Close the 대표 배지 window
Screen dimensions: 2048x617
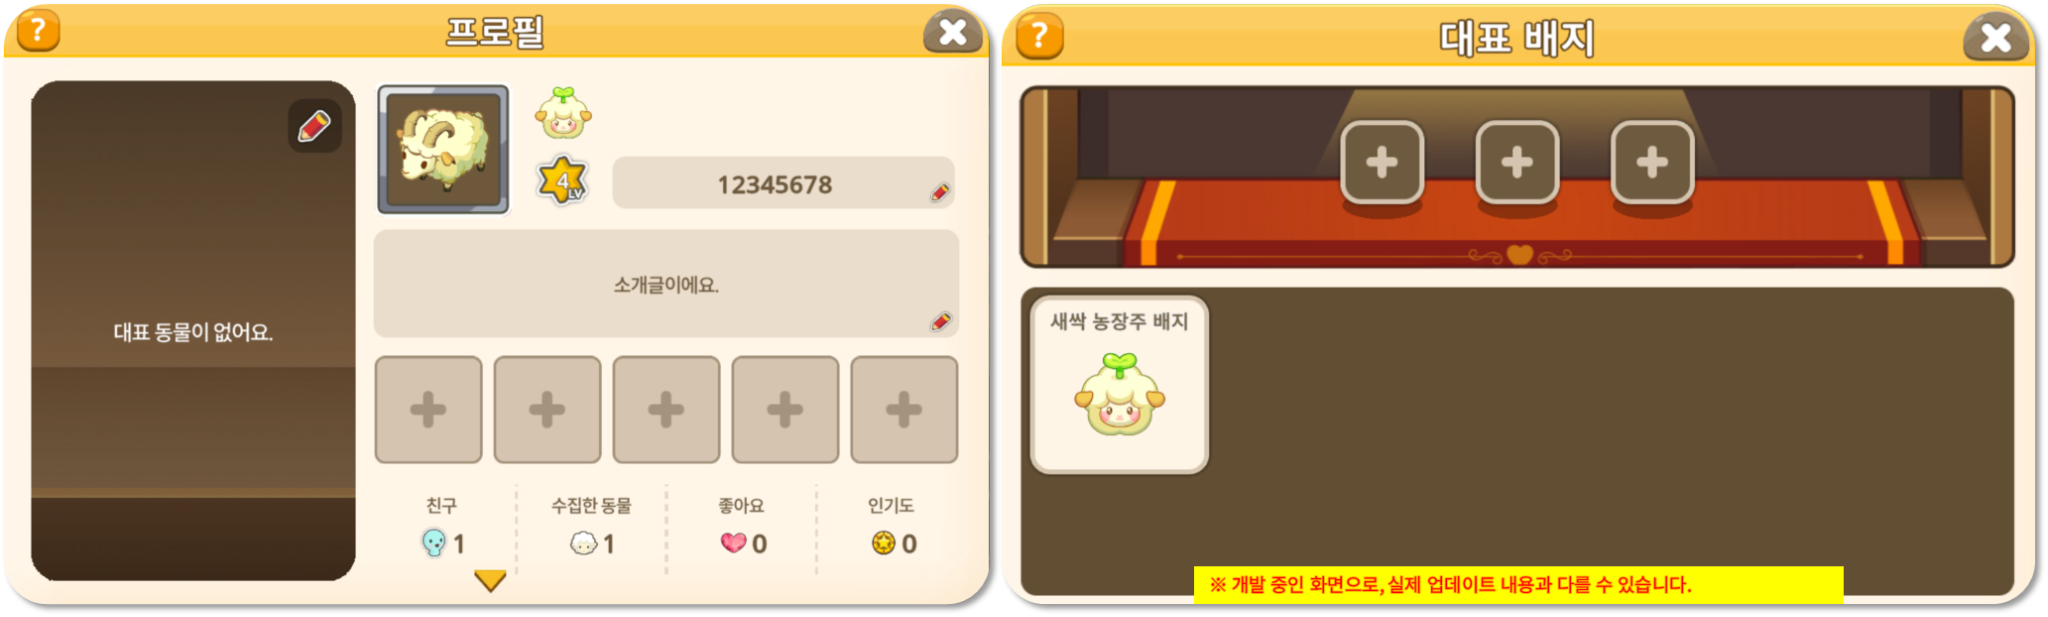click(x=1995, y=38)
